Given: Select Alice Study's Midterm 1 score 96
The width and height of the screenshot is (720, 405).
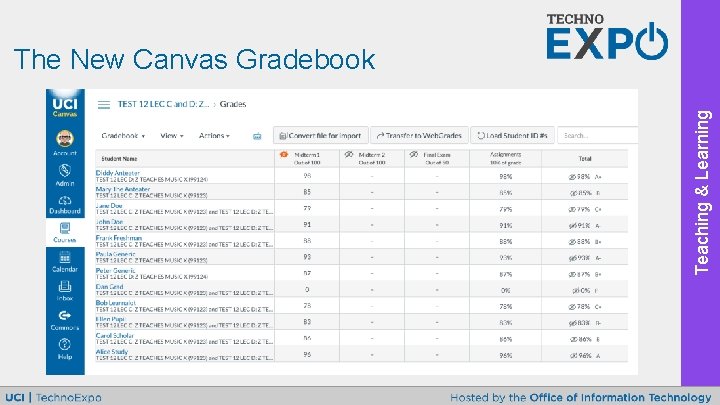Looking at the screenshot, I should point(307,355).
